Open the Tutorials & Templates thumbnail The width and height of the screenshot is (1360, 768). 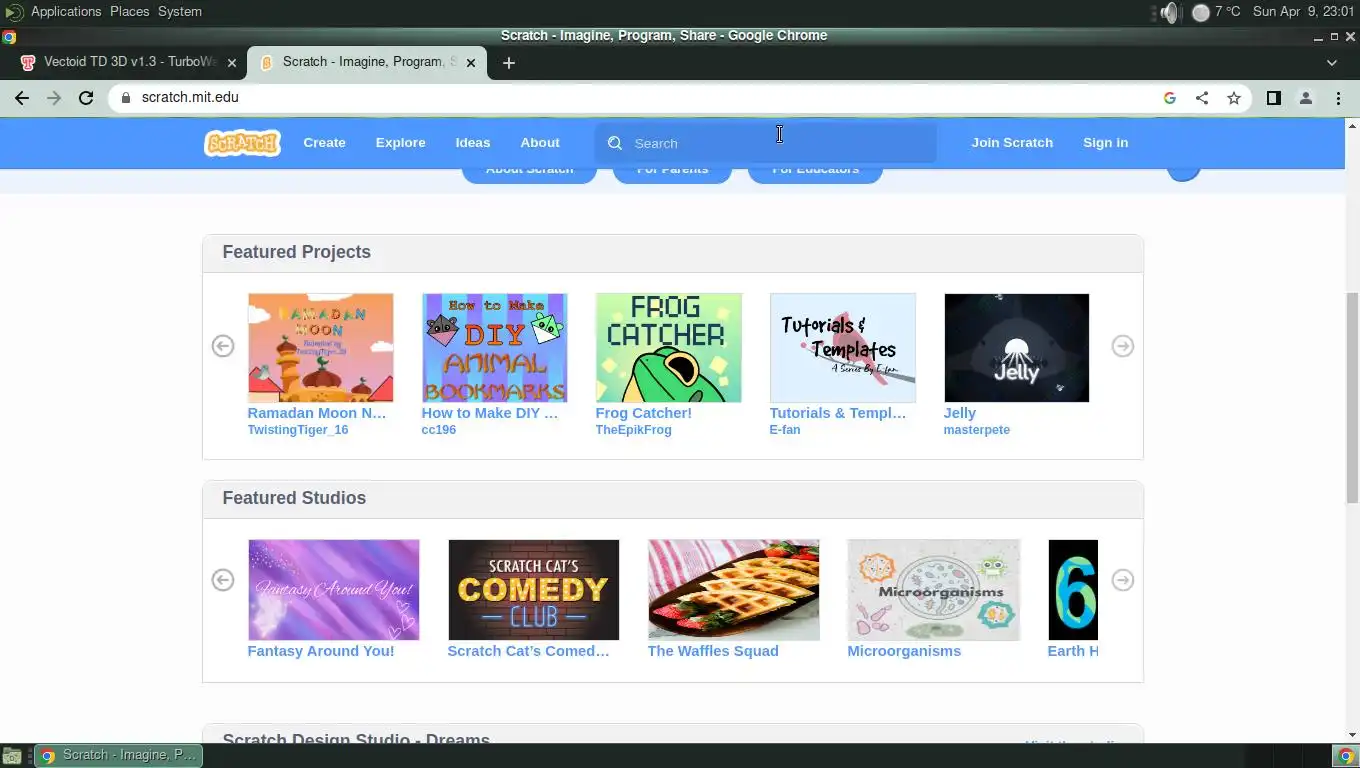(x=843, y=348)
